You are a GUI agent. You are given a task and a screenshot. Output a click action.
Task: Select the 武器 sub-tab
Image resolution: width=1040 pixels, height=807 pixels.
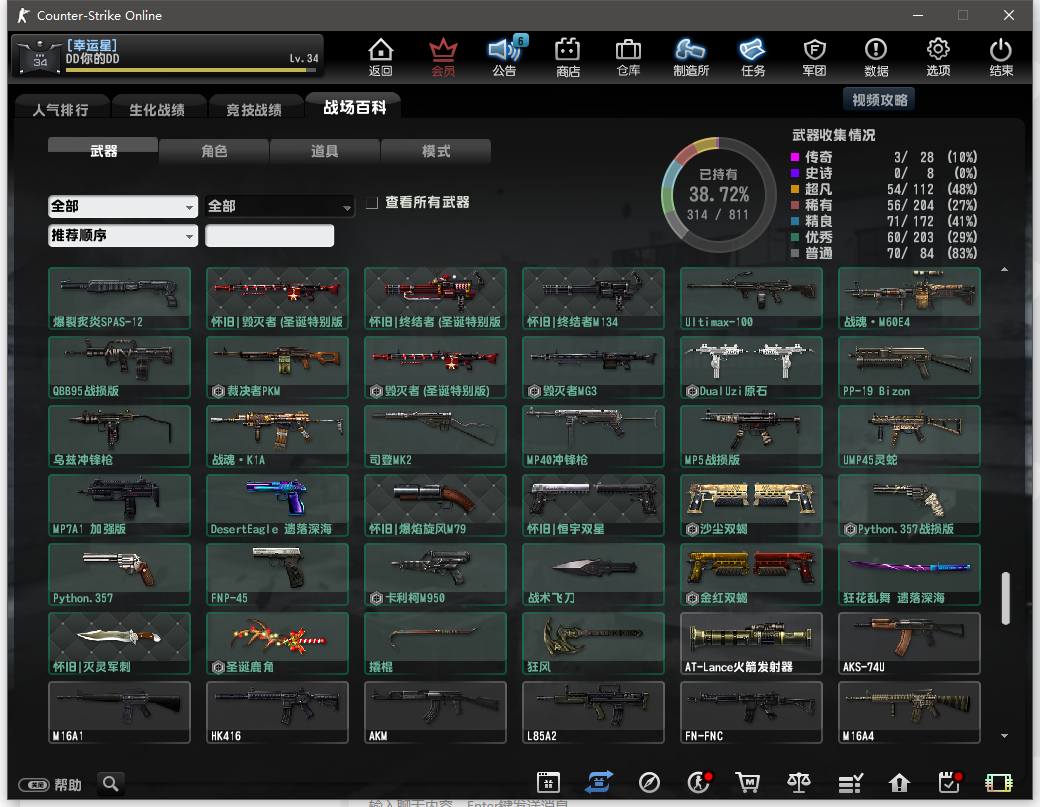pyautogui.click(x=103, y=151)
